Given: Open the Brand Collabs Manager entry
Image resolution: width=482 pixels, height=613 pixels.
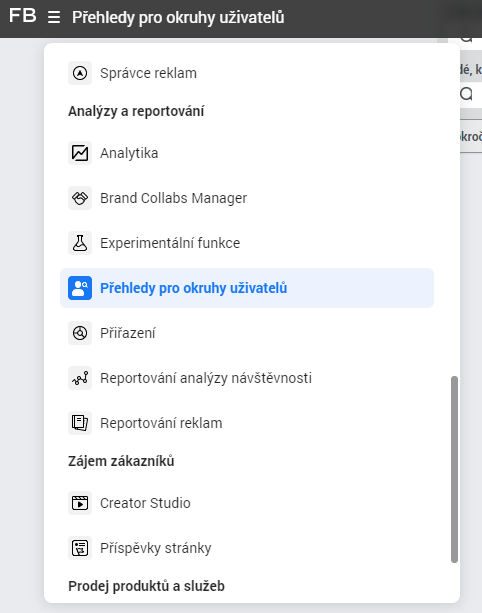Looking at the screenshot, I should coord(174,198).
